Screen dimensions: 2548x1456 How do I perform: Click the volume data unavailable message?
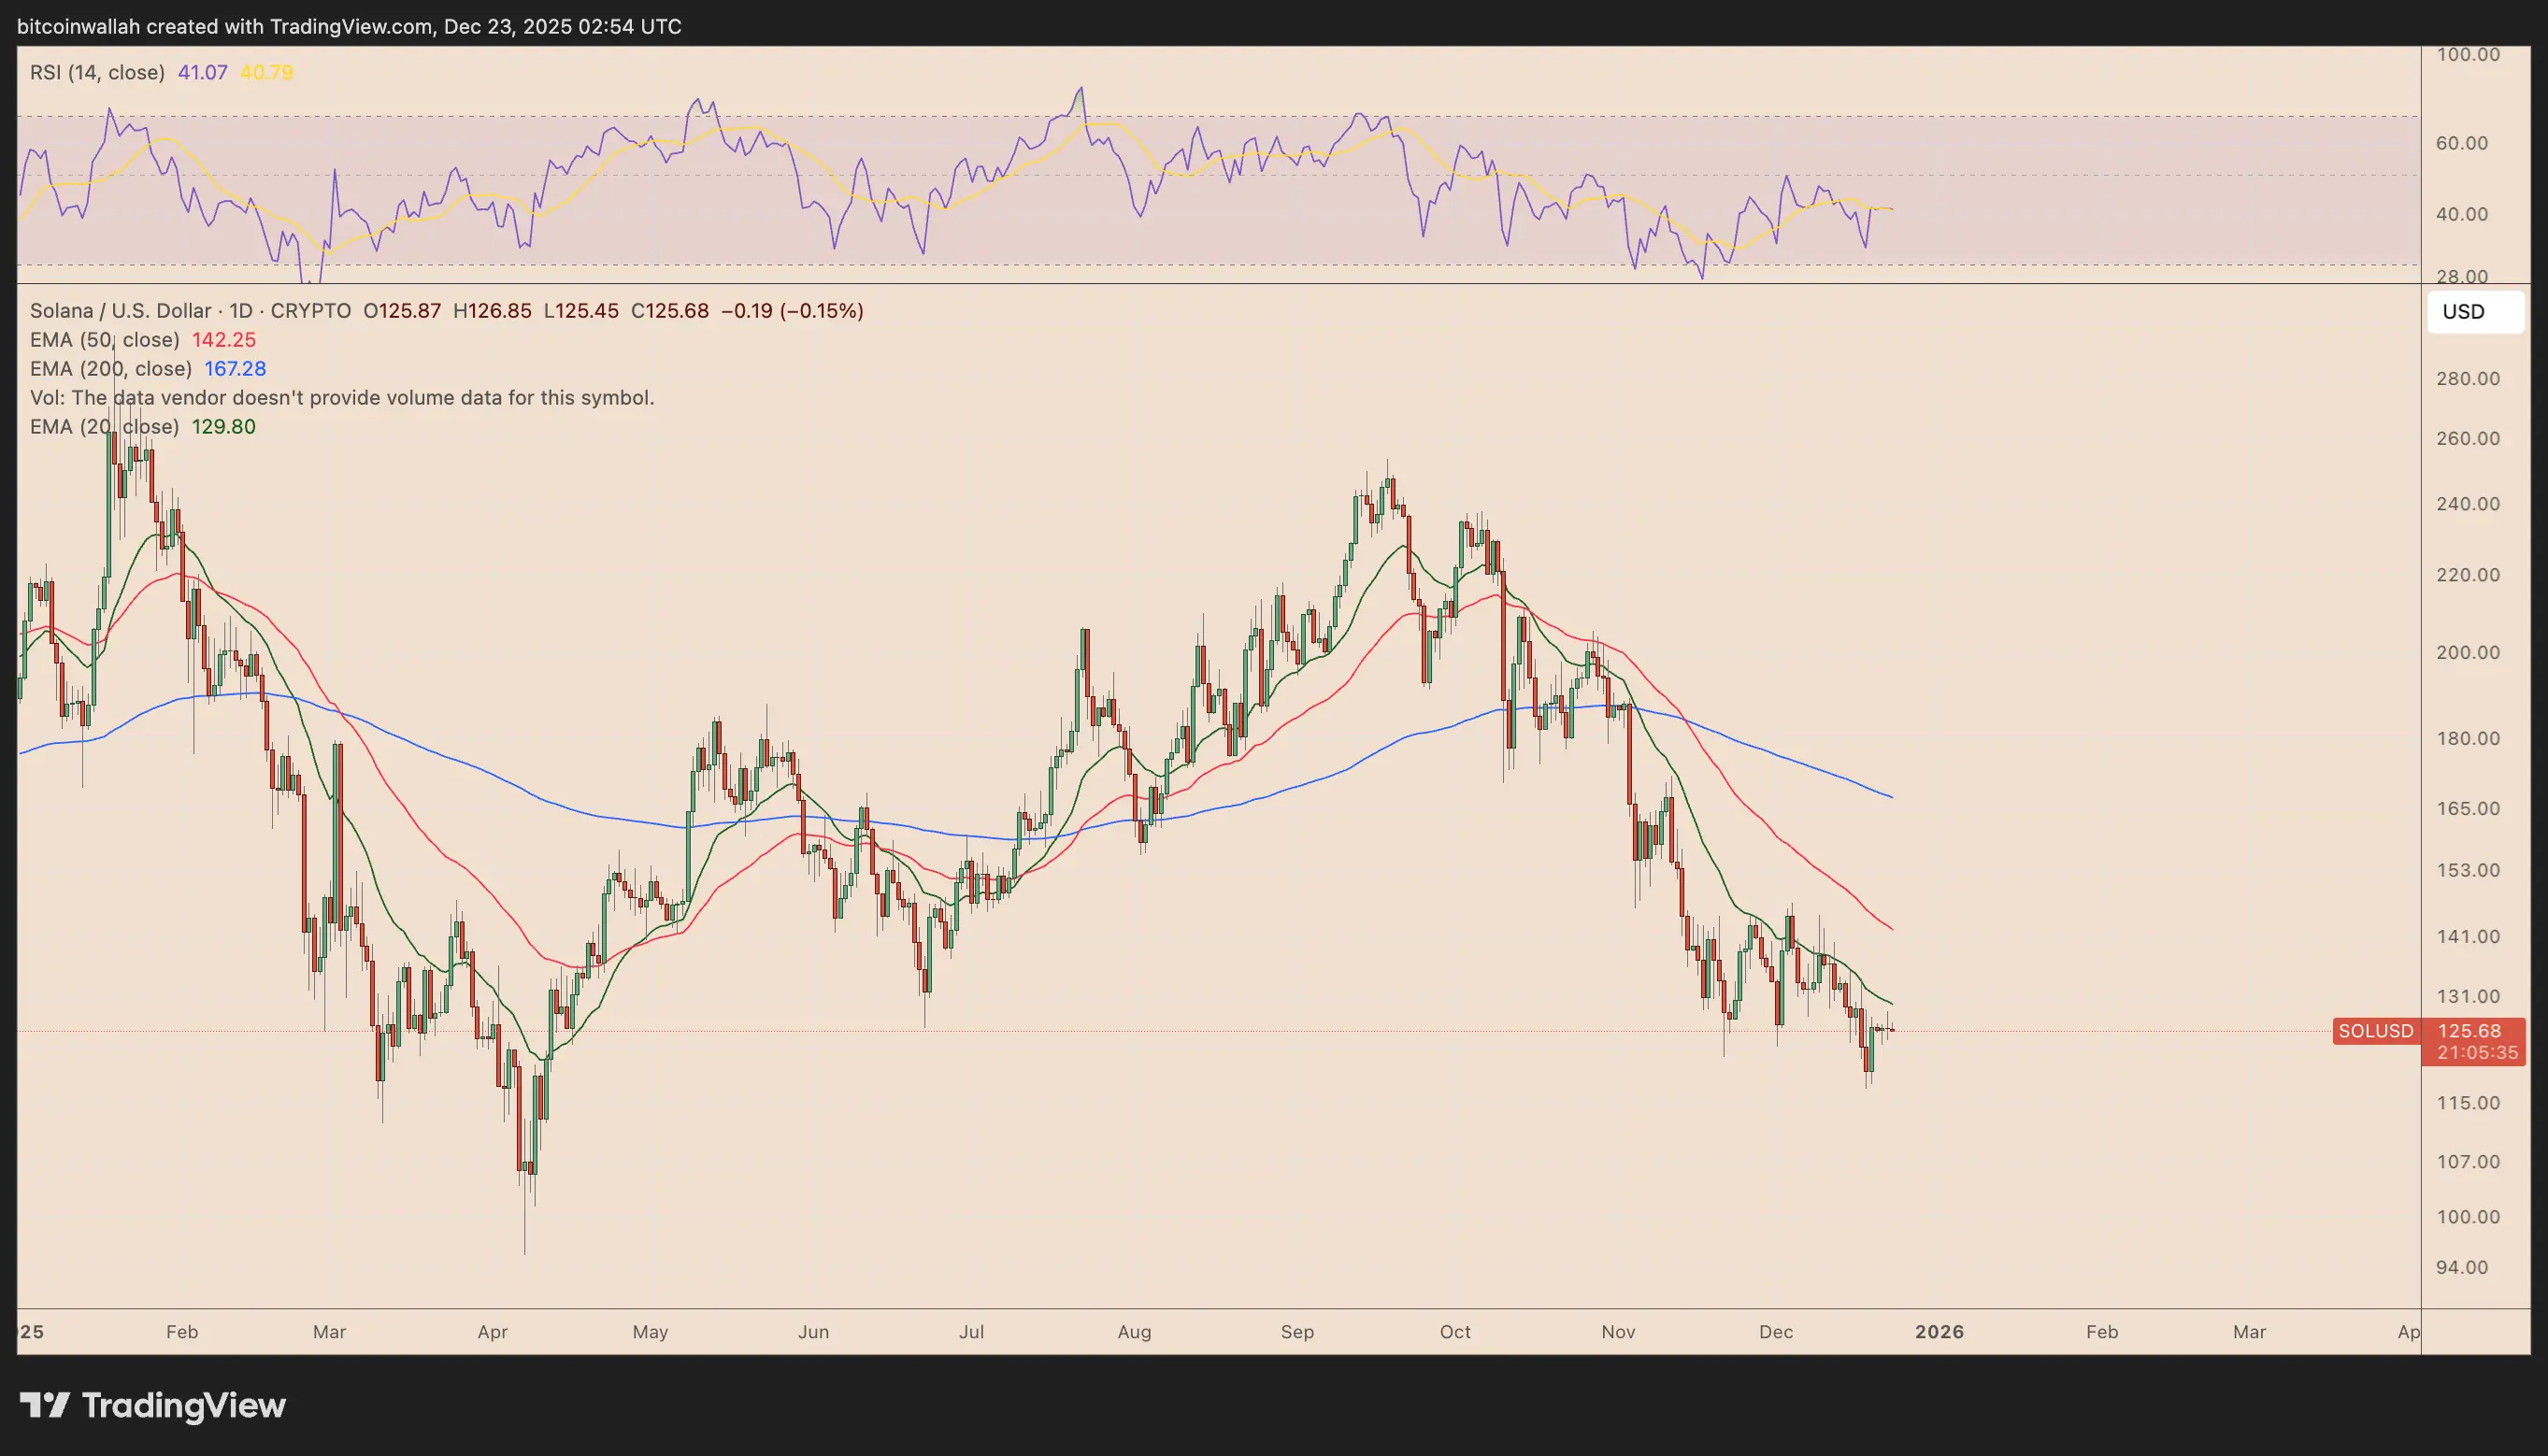tap(342, 398)
